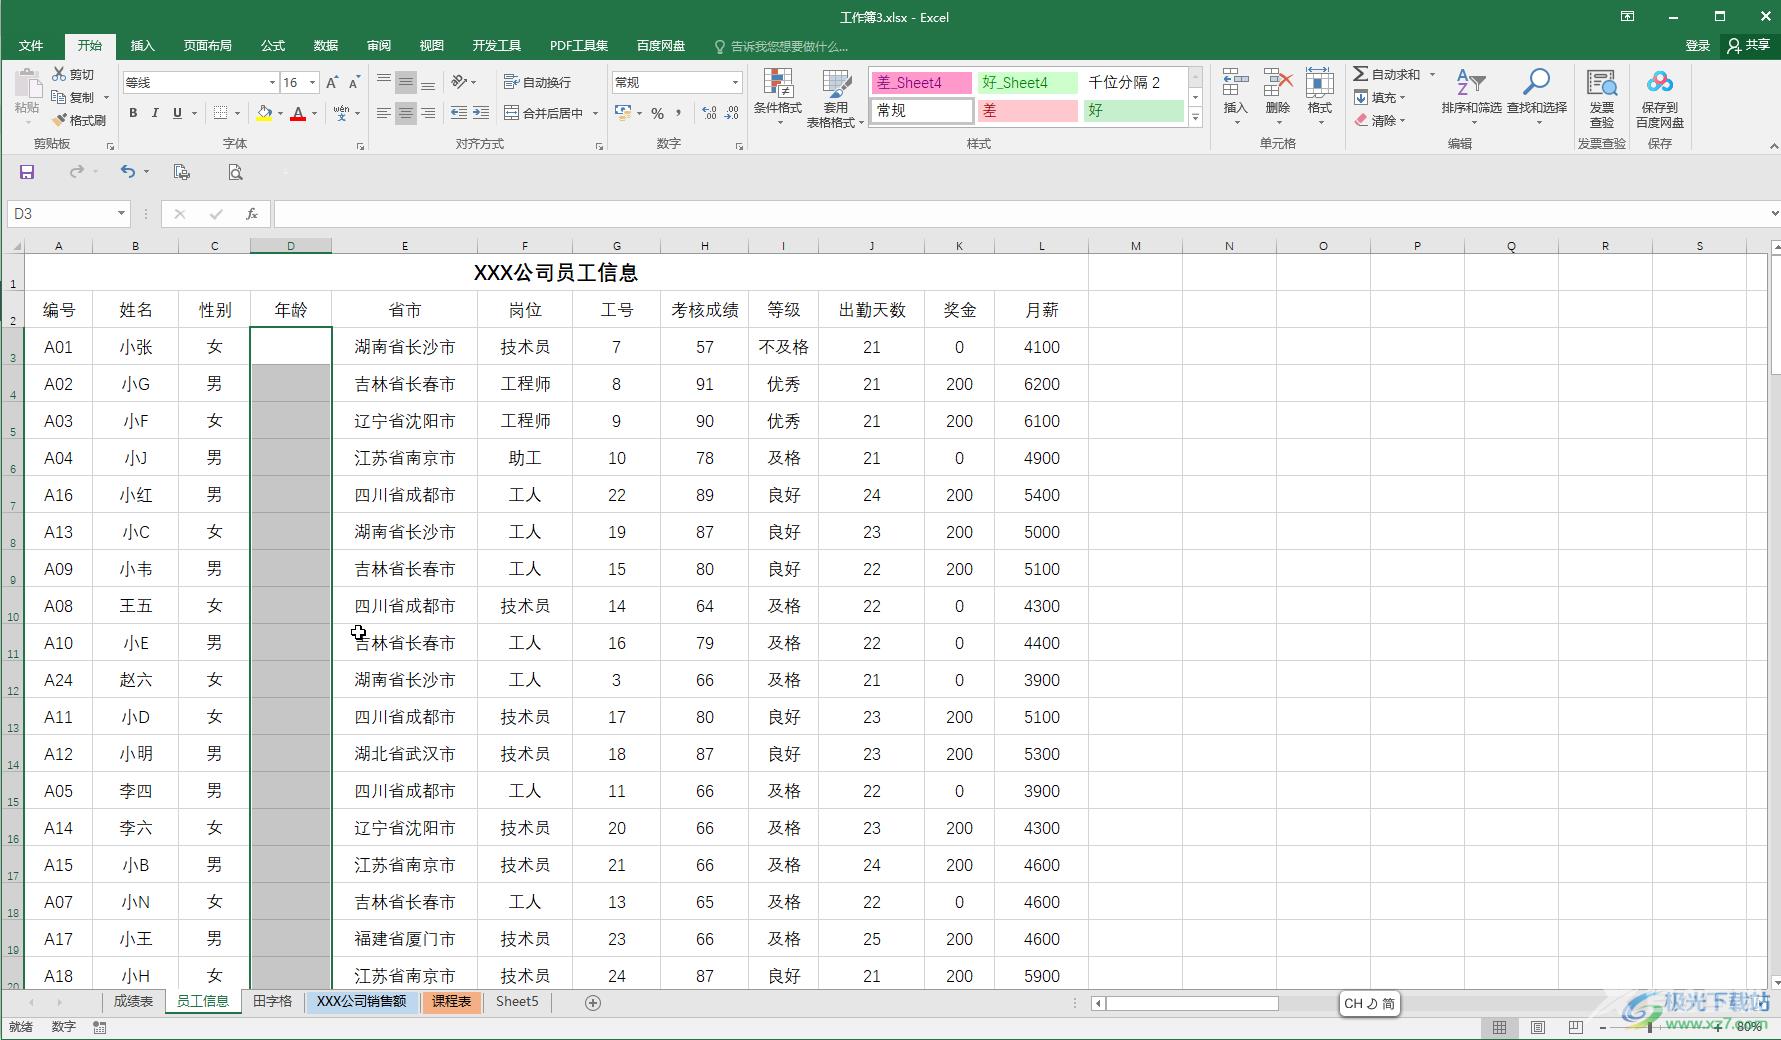Open the font name dropdown
The height and width of the screenshot is (1040, 1781).
271,82
